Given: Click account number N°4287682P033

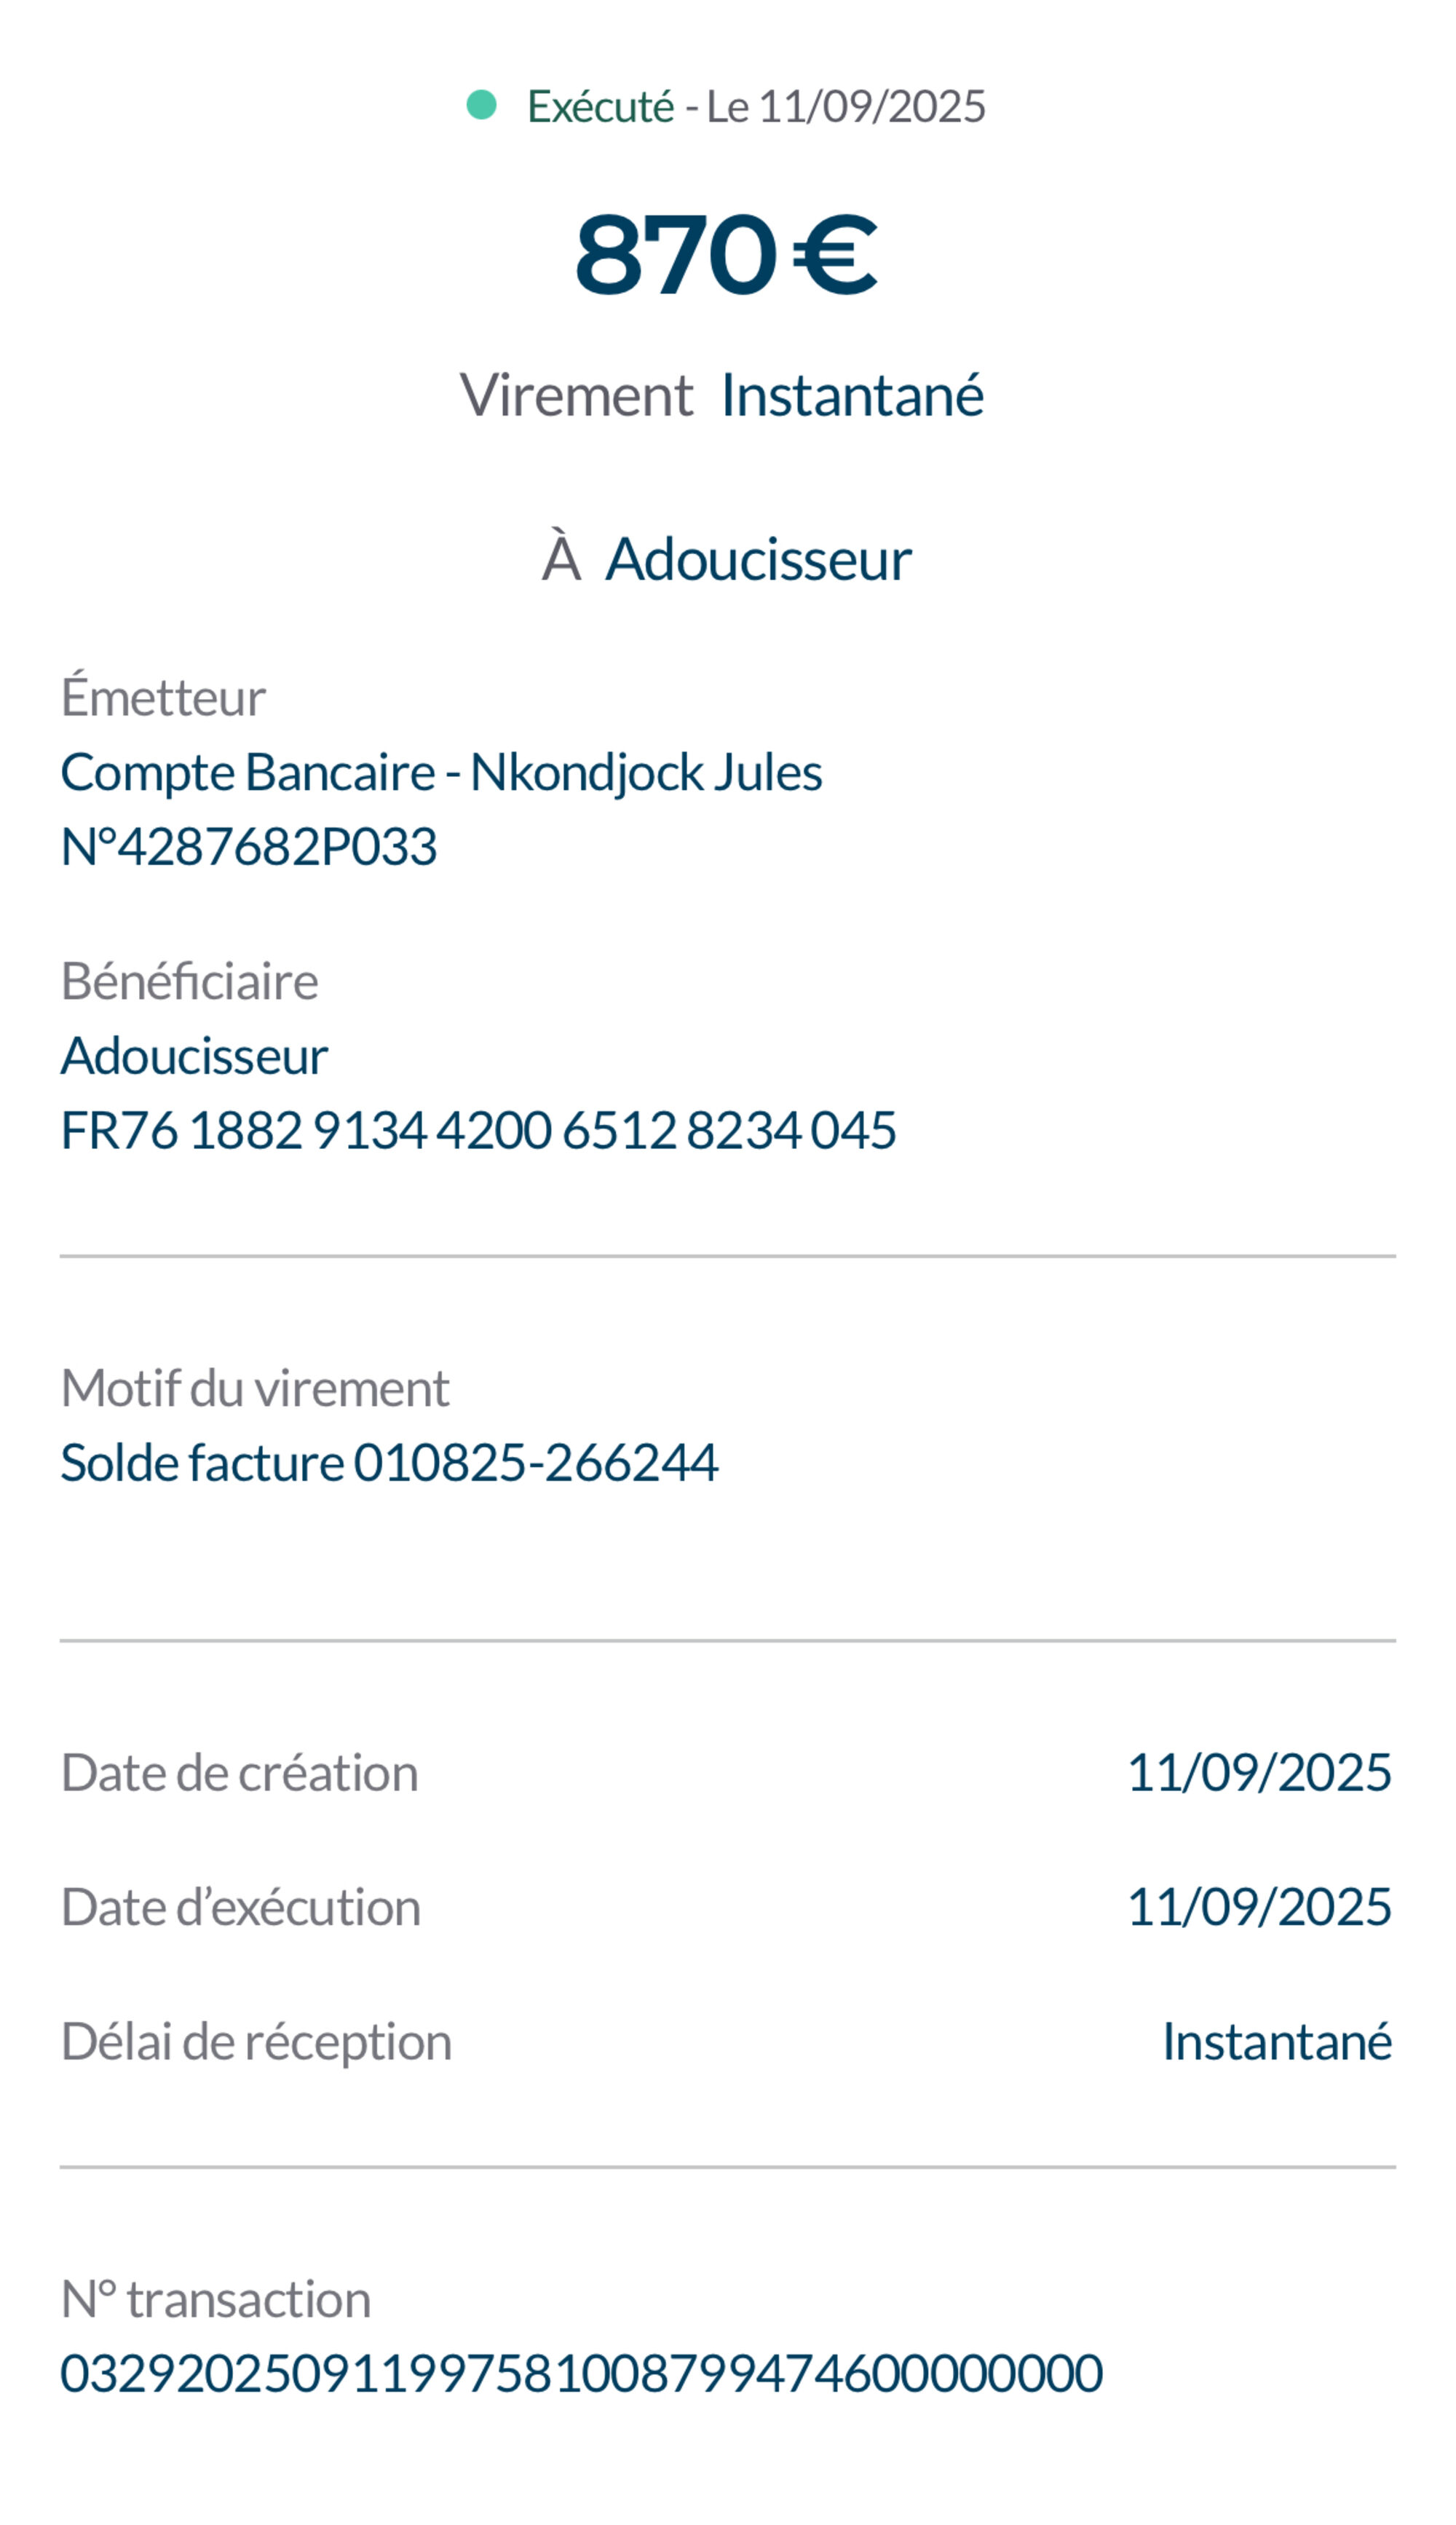Looking at the screenshot, I should pyautogui.click(x=249, y=847).
